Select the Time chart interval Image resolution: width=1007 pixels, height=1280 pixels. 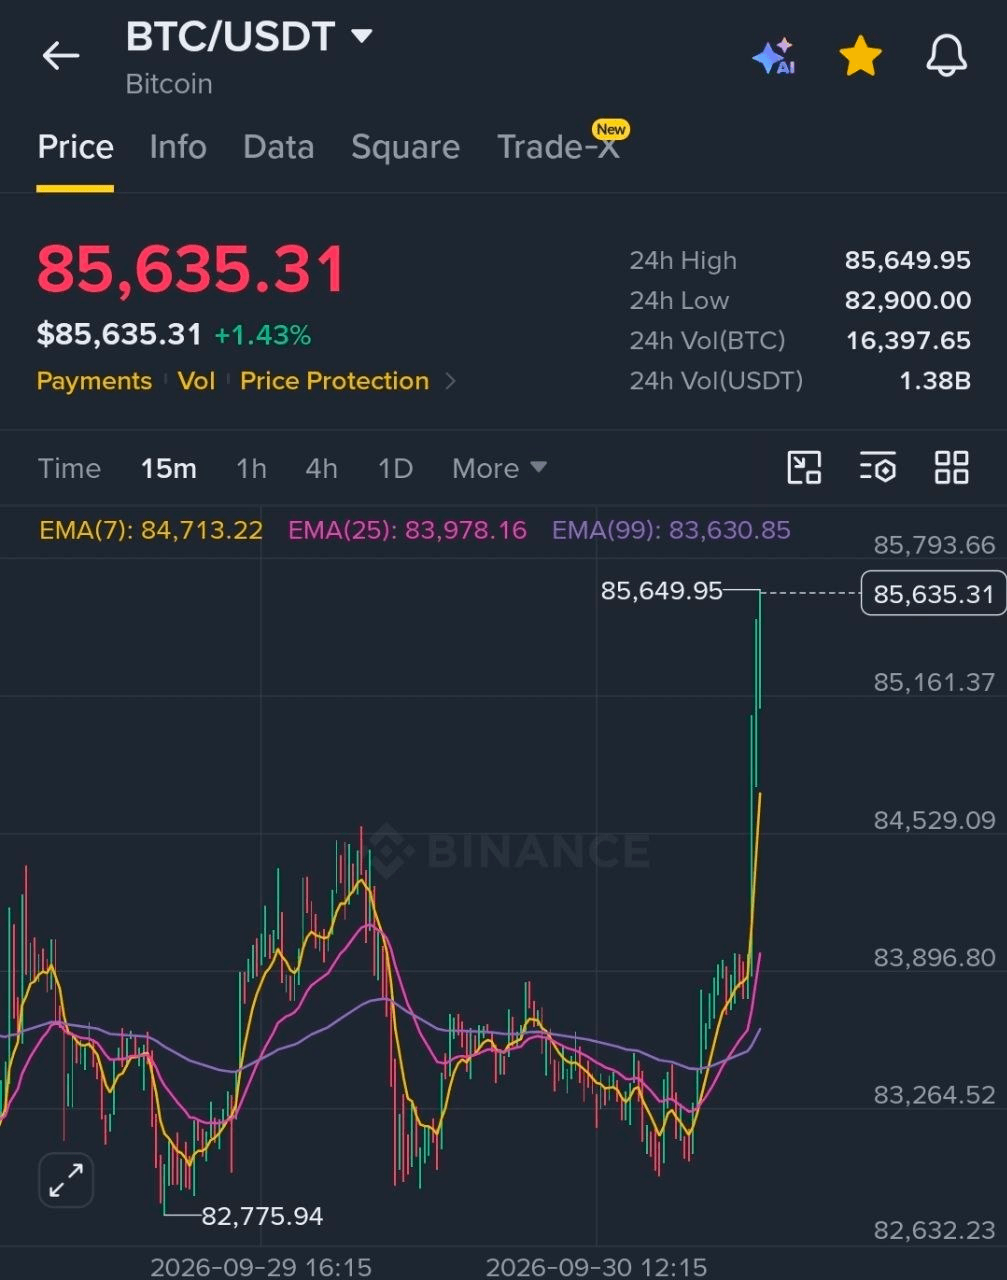click(69, 468)
